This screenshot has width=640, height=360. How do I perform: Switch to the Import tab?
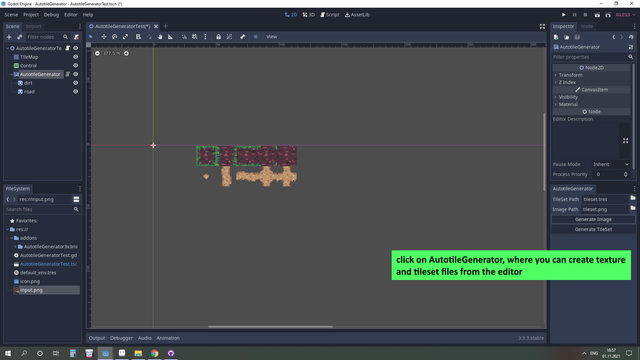coord(33,26)
